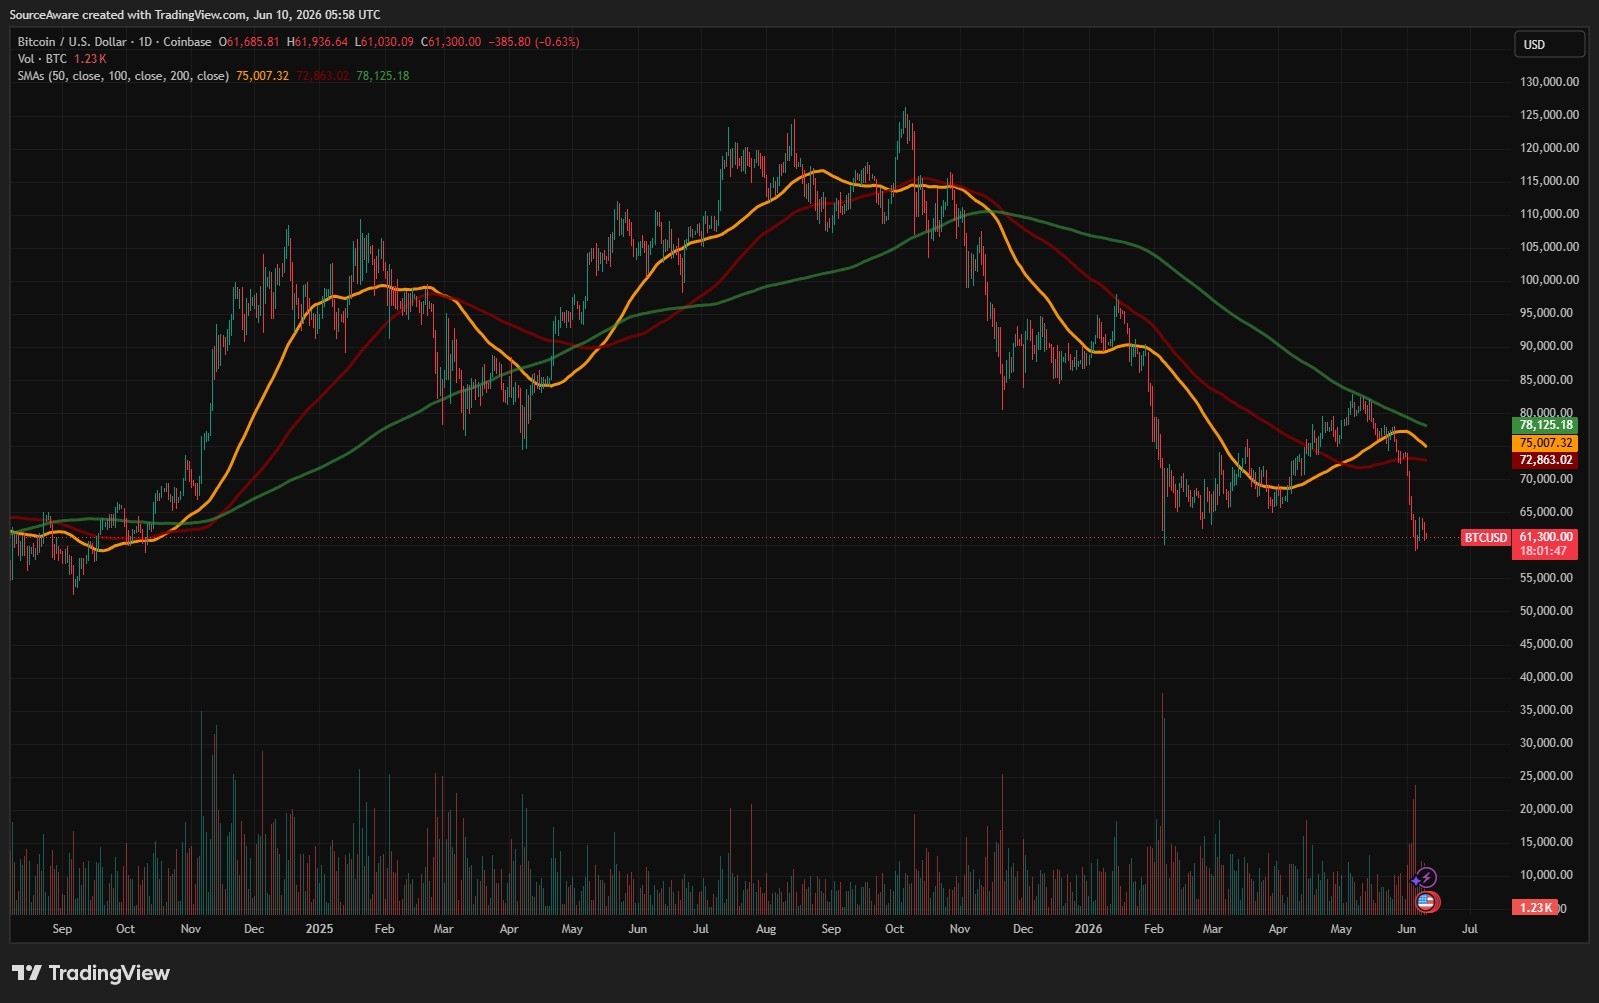1599x1003 pixels.
Task: Click the dark red 72,863.02 SMA axis label
Action: click(x=1545, y=460)
